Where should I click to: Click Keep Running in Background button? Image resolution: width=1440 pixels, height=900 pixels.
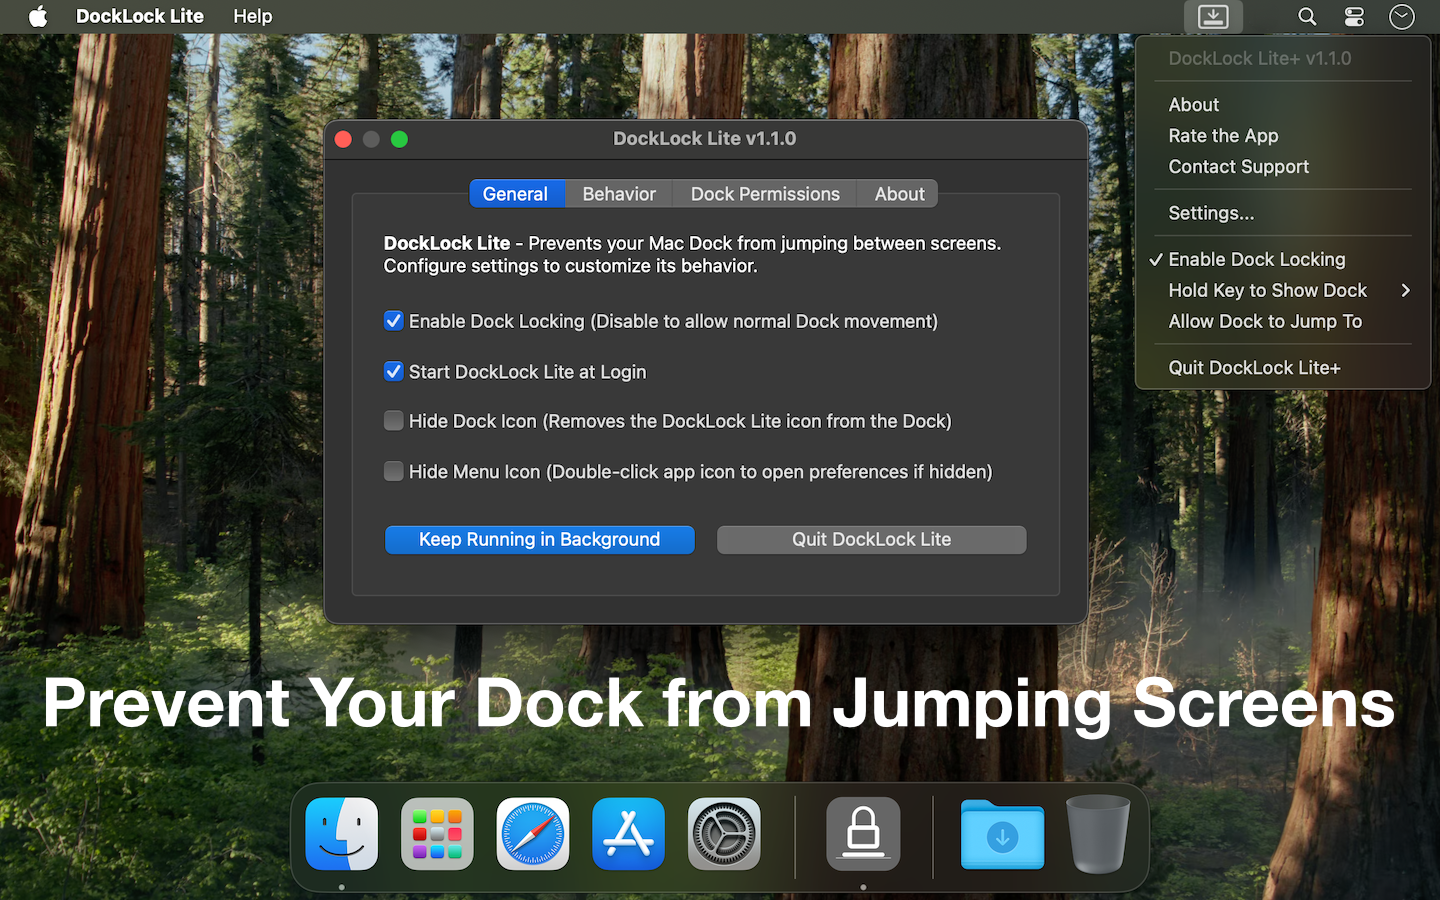pos(540,540)
